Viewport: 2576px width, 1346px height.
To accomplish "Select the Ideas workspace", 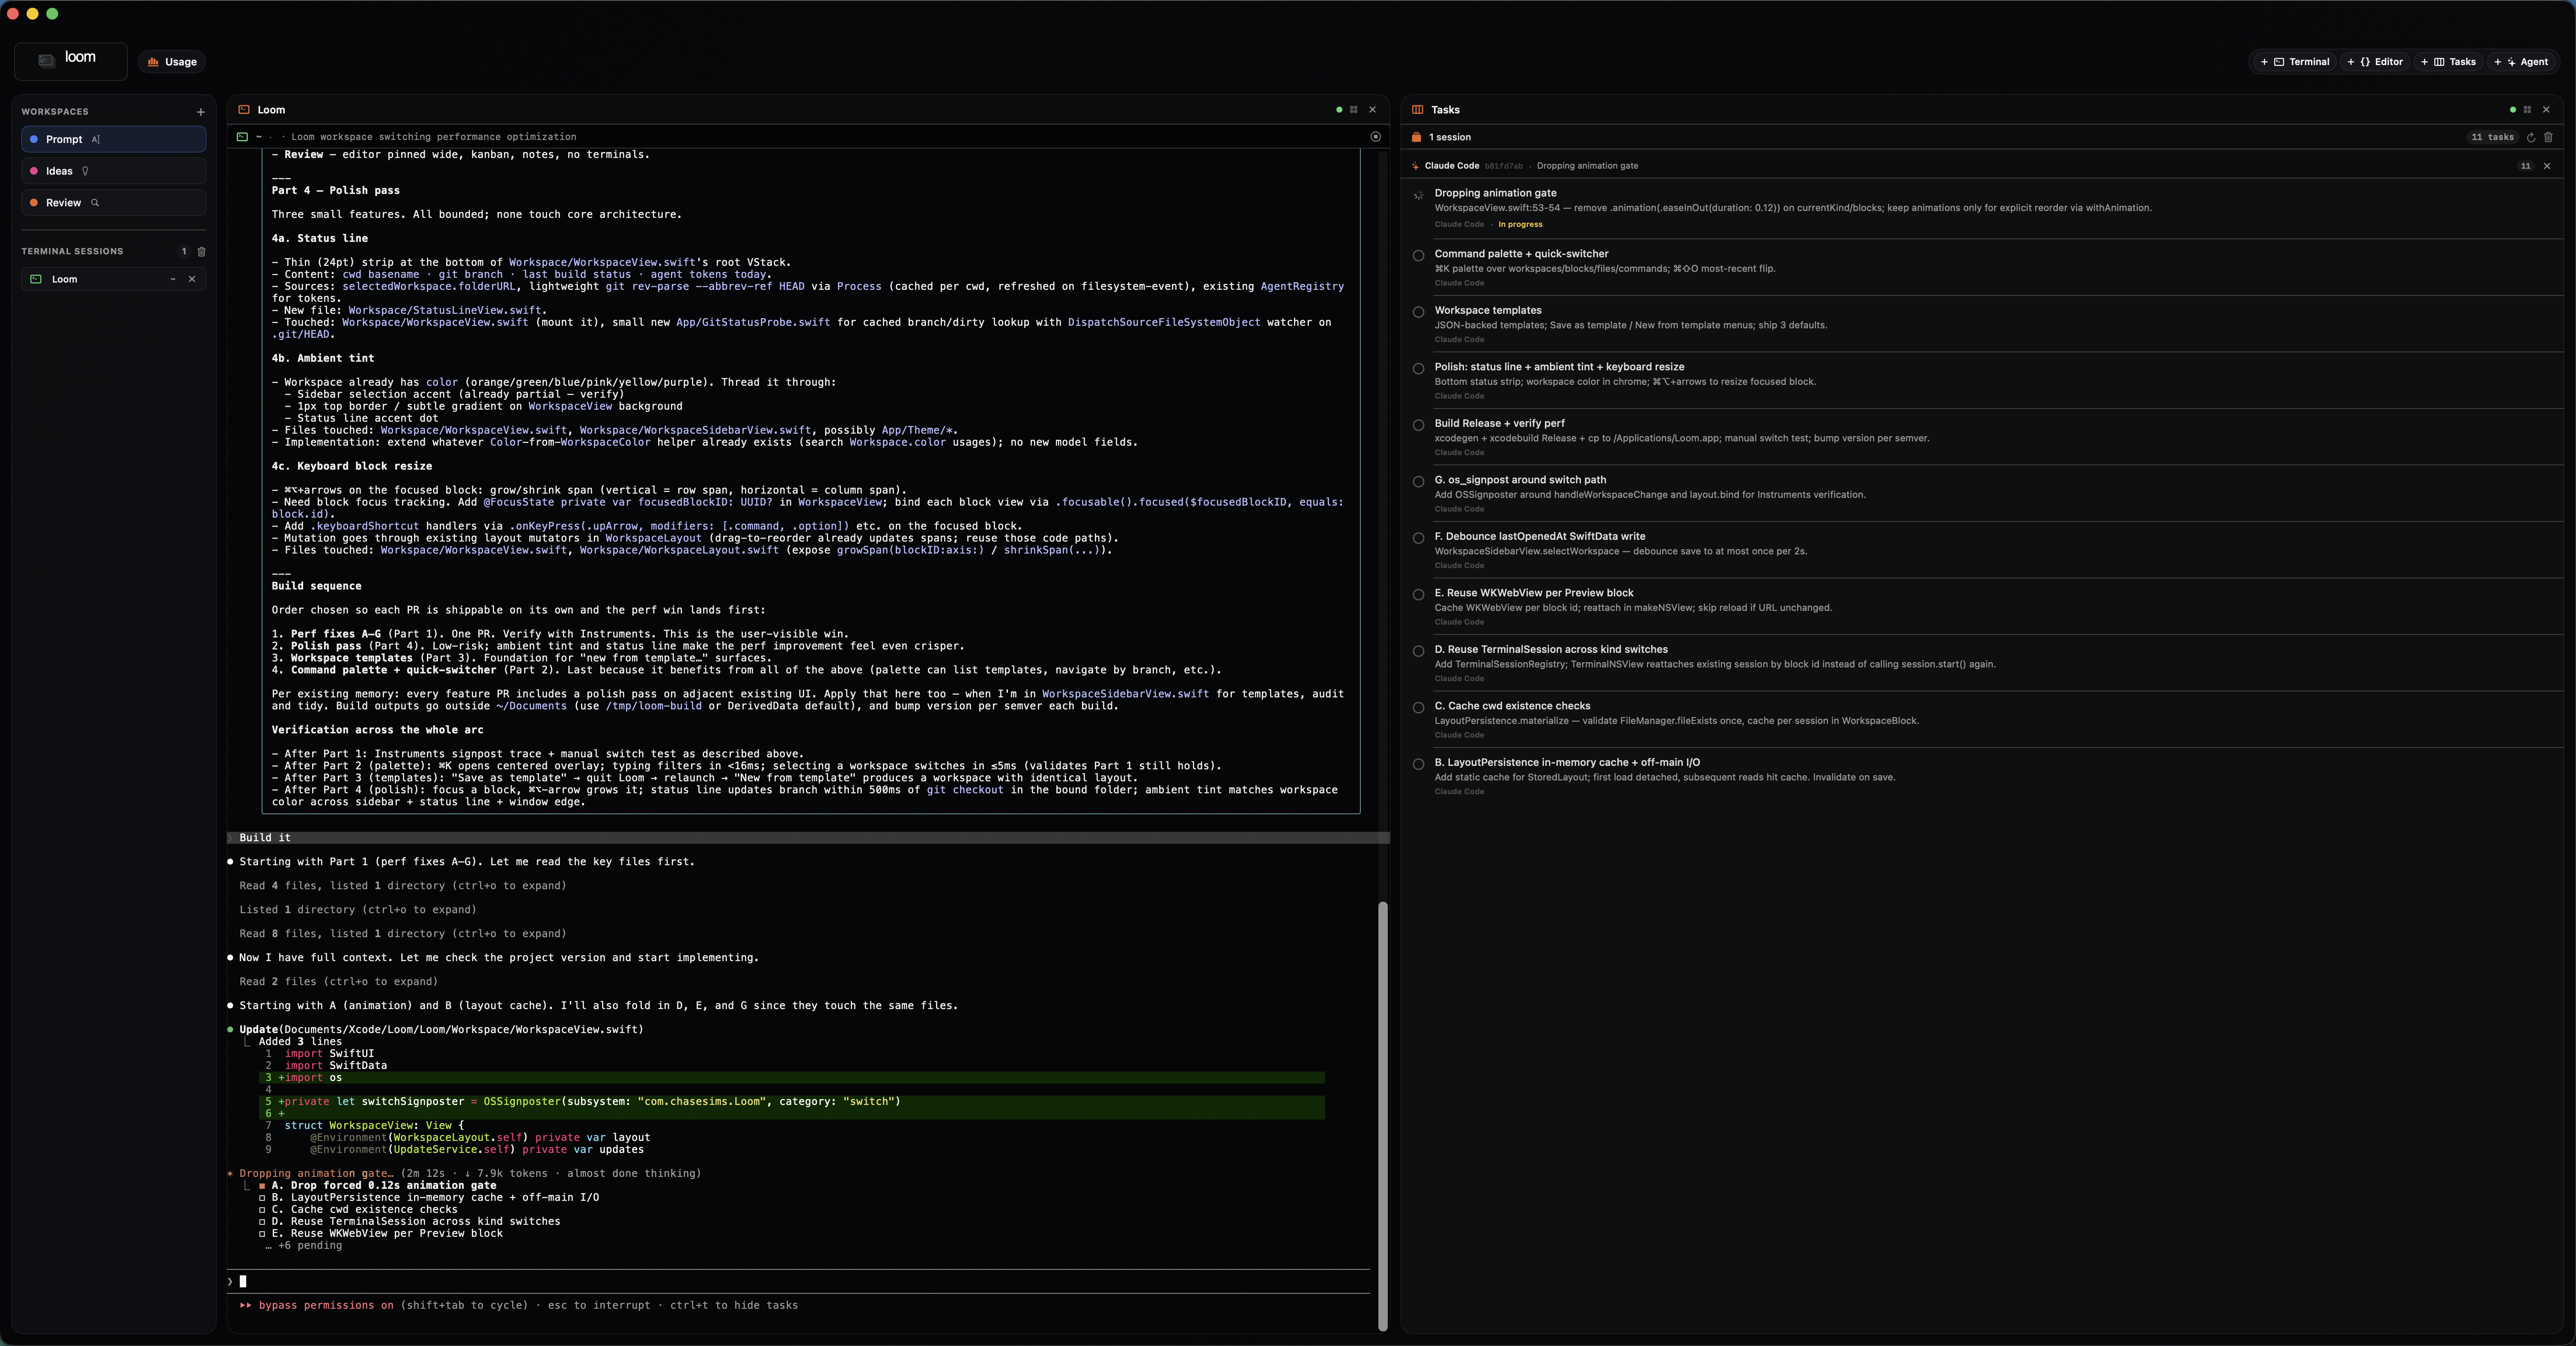I will [114, 171].
